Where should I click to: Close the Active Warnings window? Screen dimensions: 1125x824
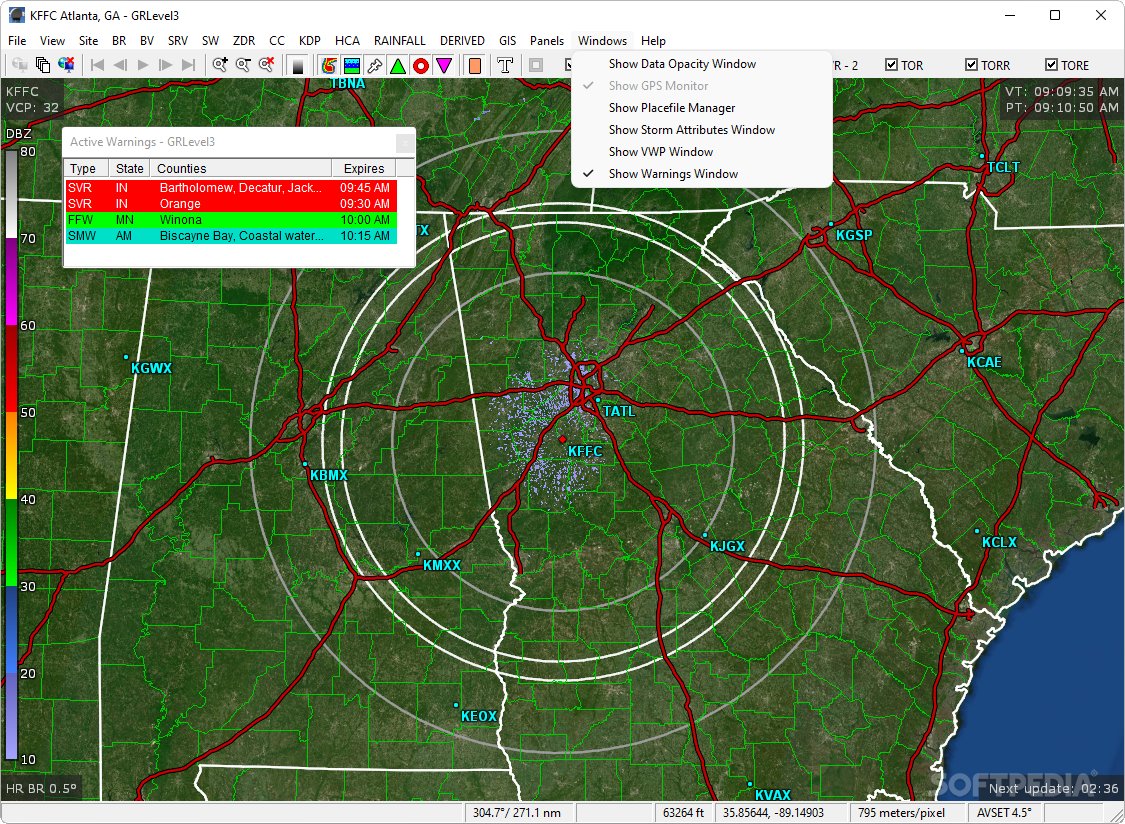pyautogui.click(x=405, y=142)
